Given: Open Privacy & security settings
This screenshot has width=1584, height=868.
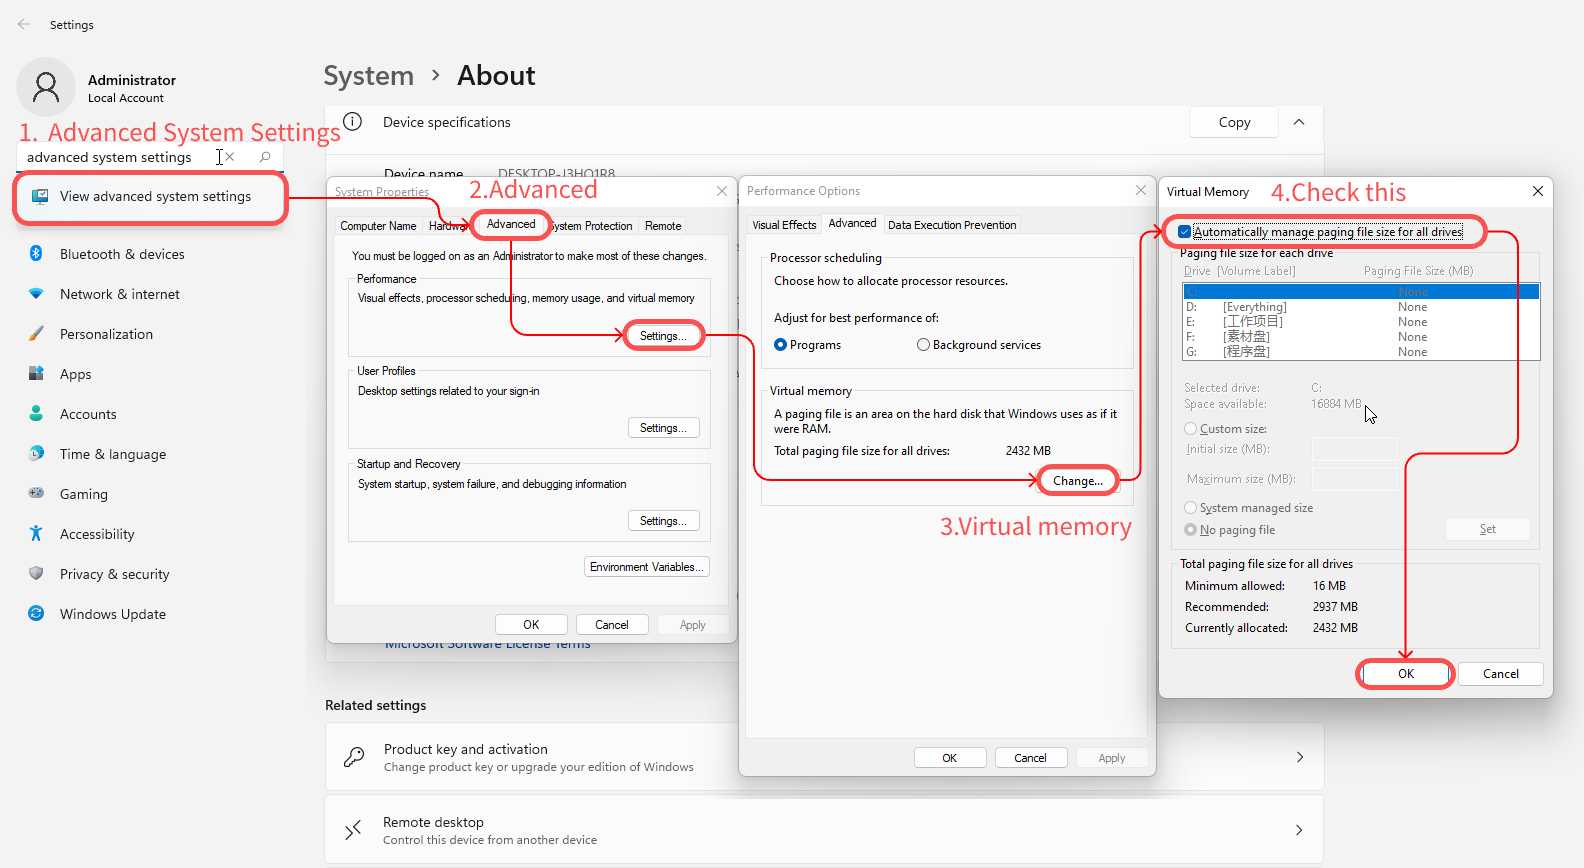Looking at the screenshot, I should point(114,574).
